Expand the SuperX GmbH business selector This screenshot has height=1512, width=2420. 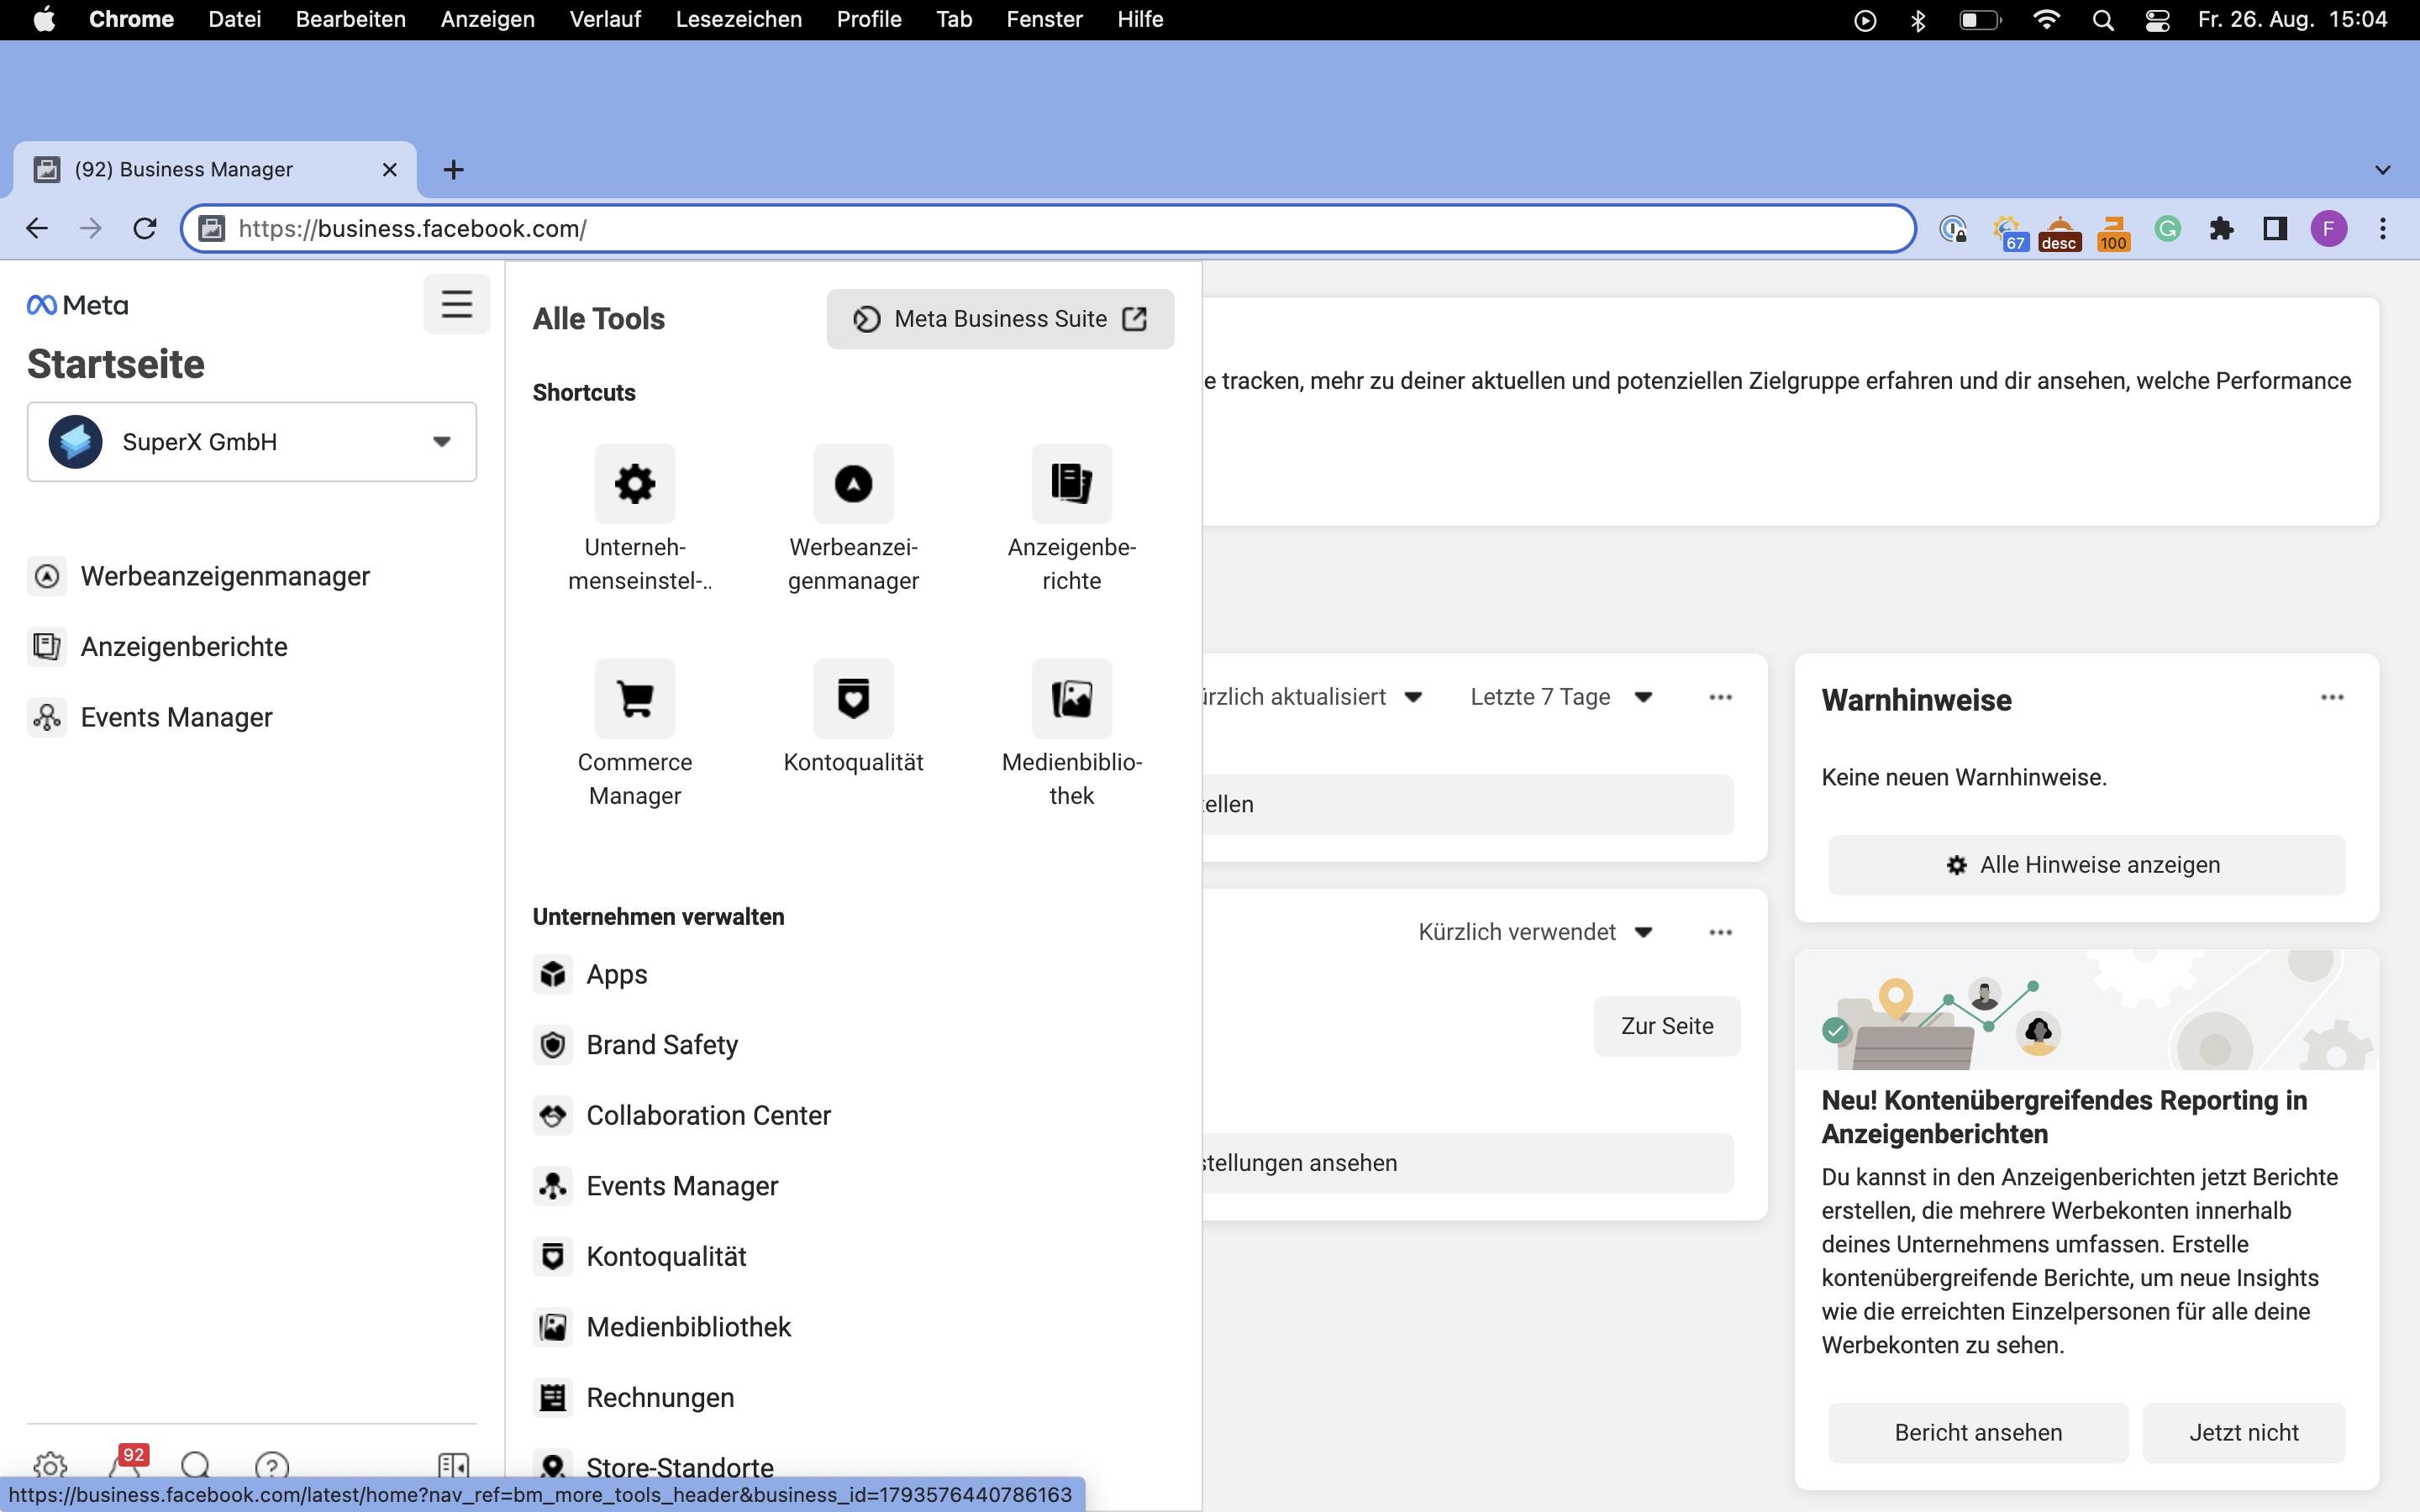coord(252,442)
